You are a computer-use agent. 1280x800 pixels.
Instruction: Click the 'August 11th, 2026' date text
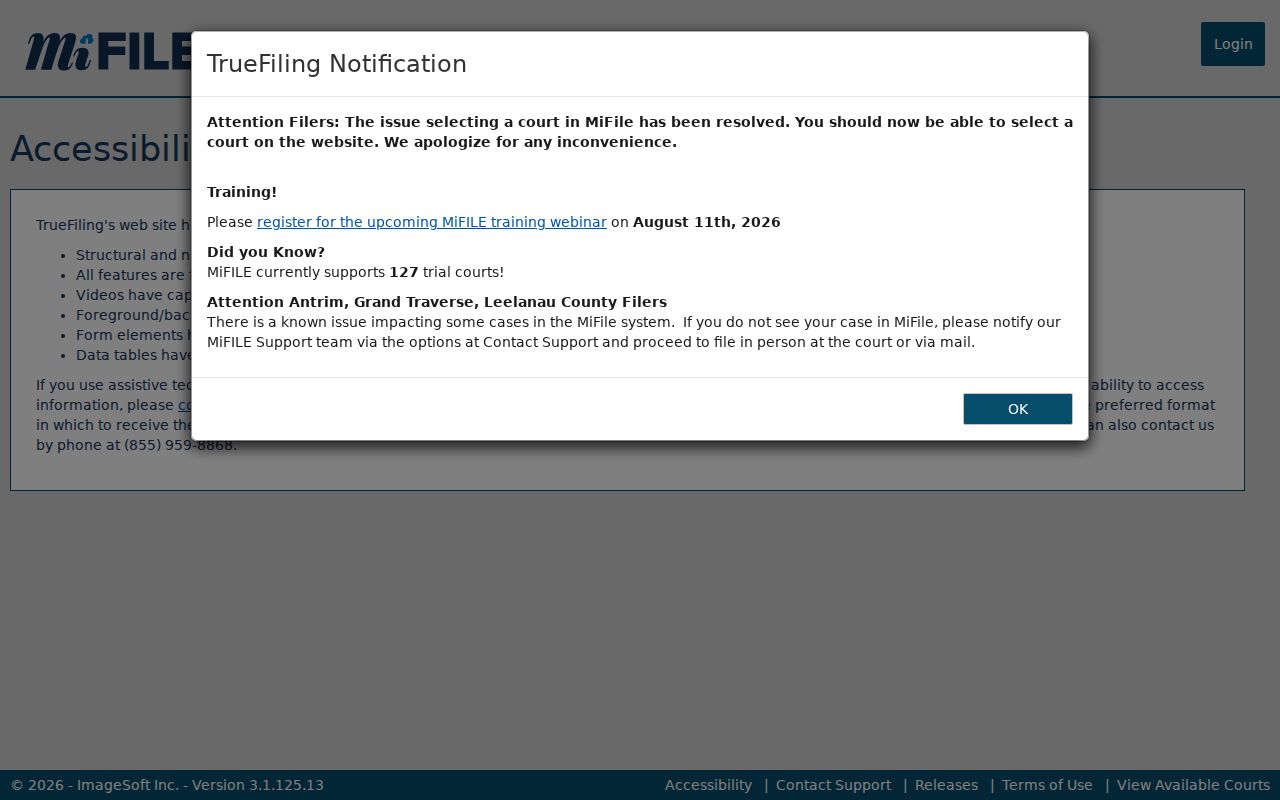706,222
